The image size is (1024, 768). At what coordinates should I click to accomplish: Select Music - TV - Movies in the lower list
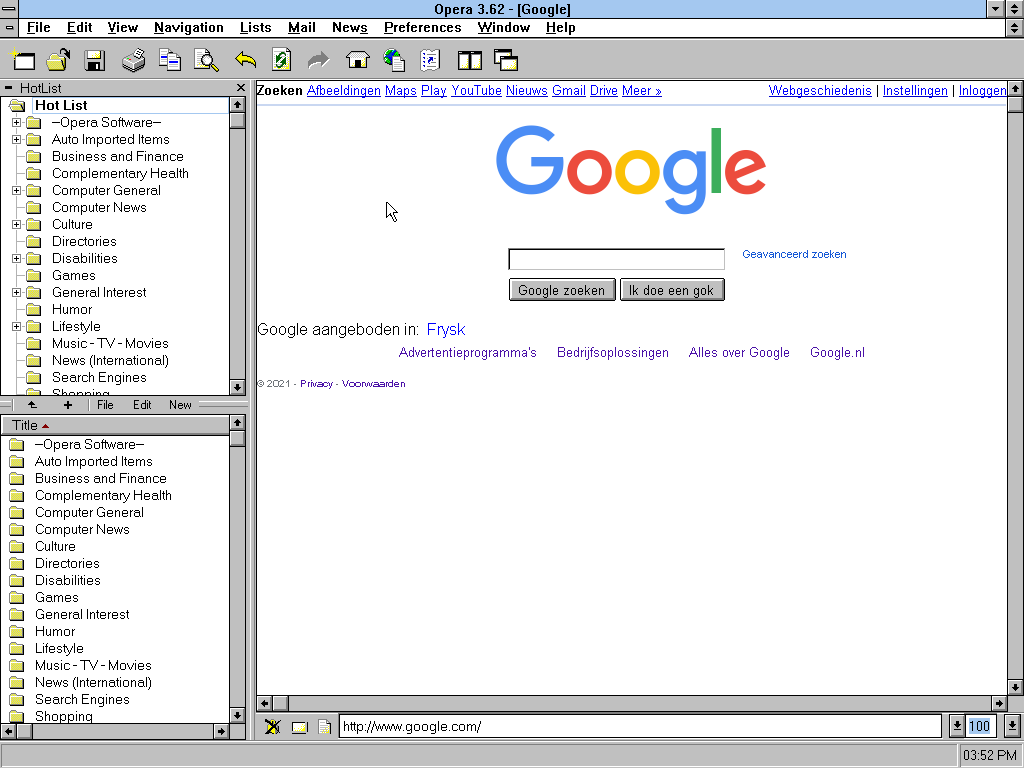point(93,665)
